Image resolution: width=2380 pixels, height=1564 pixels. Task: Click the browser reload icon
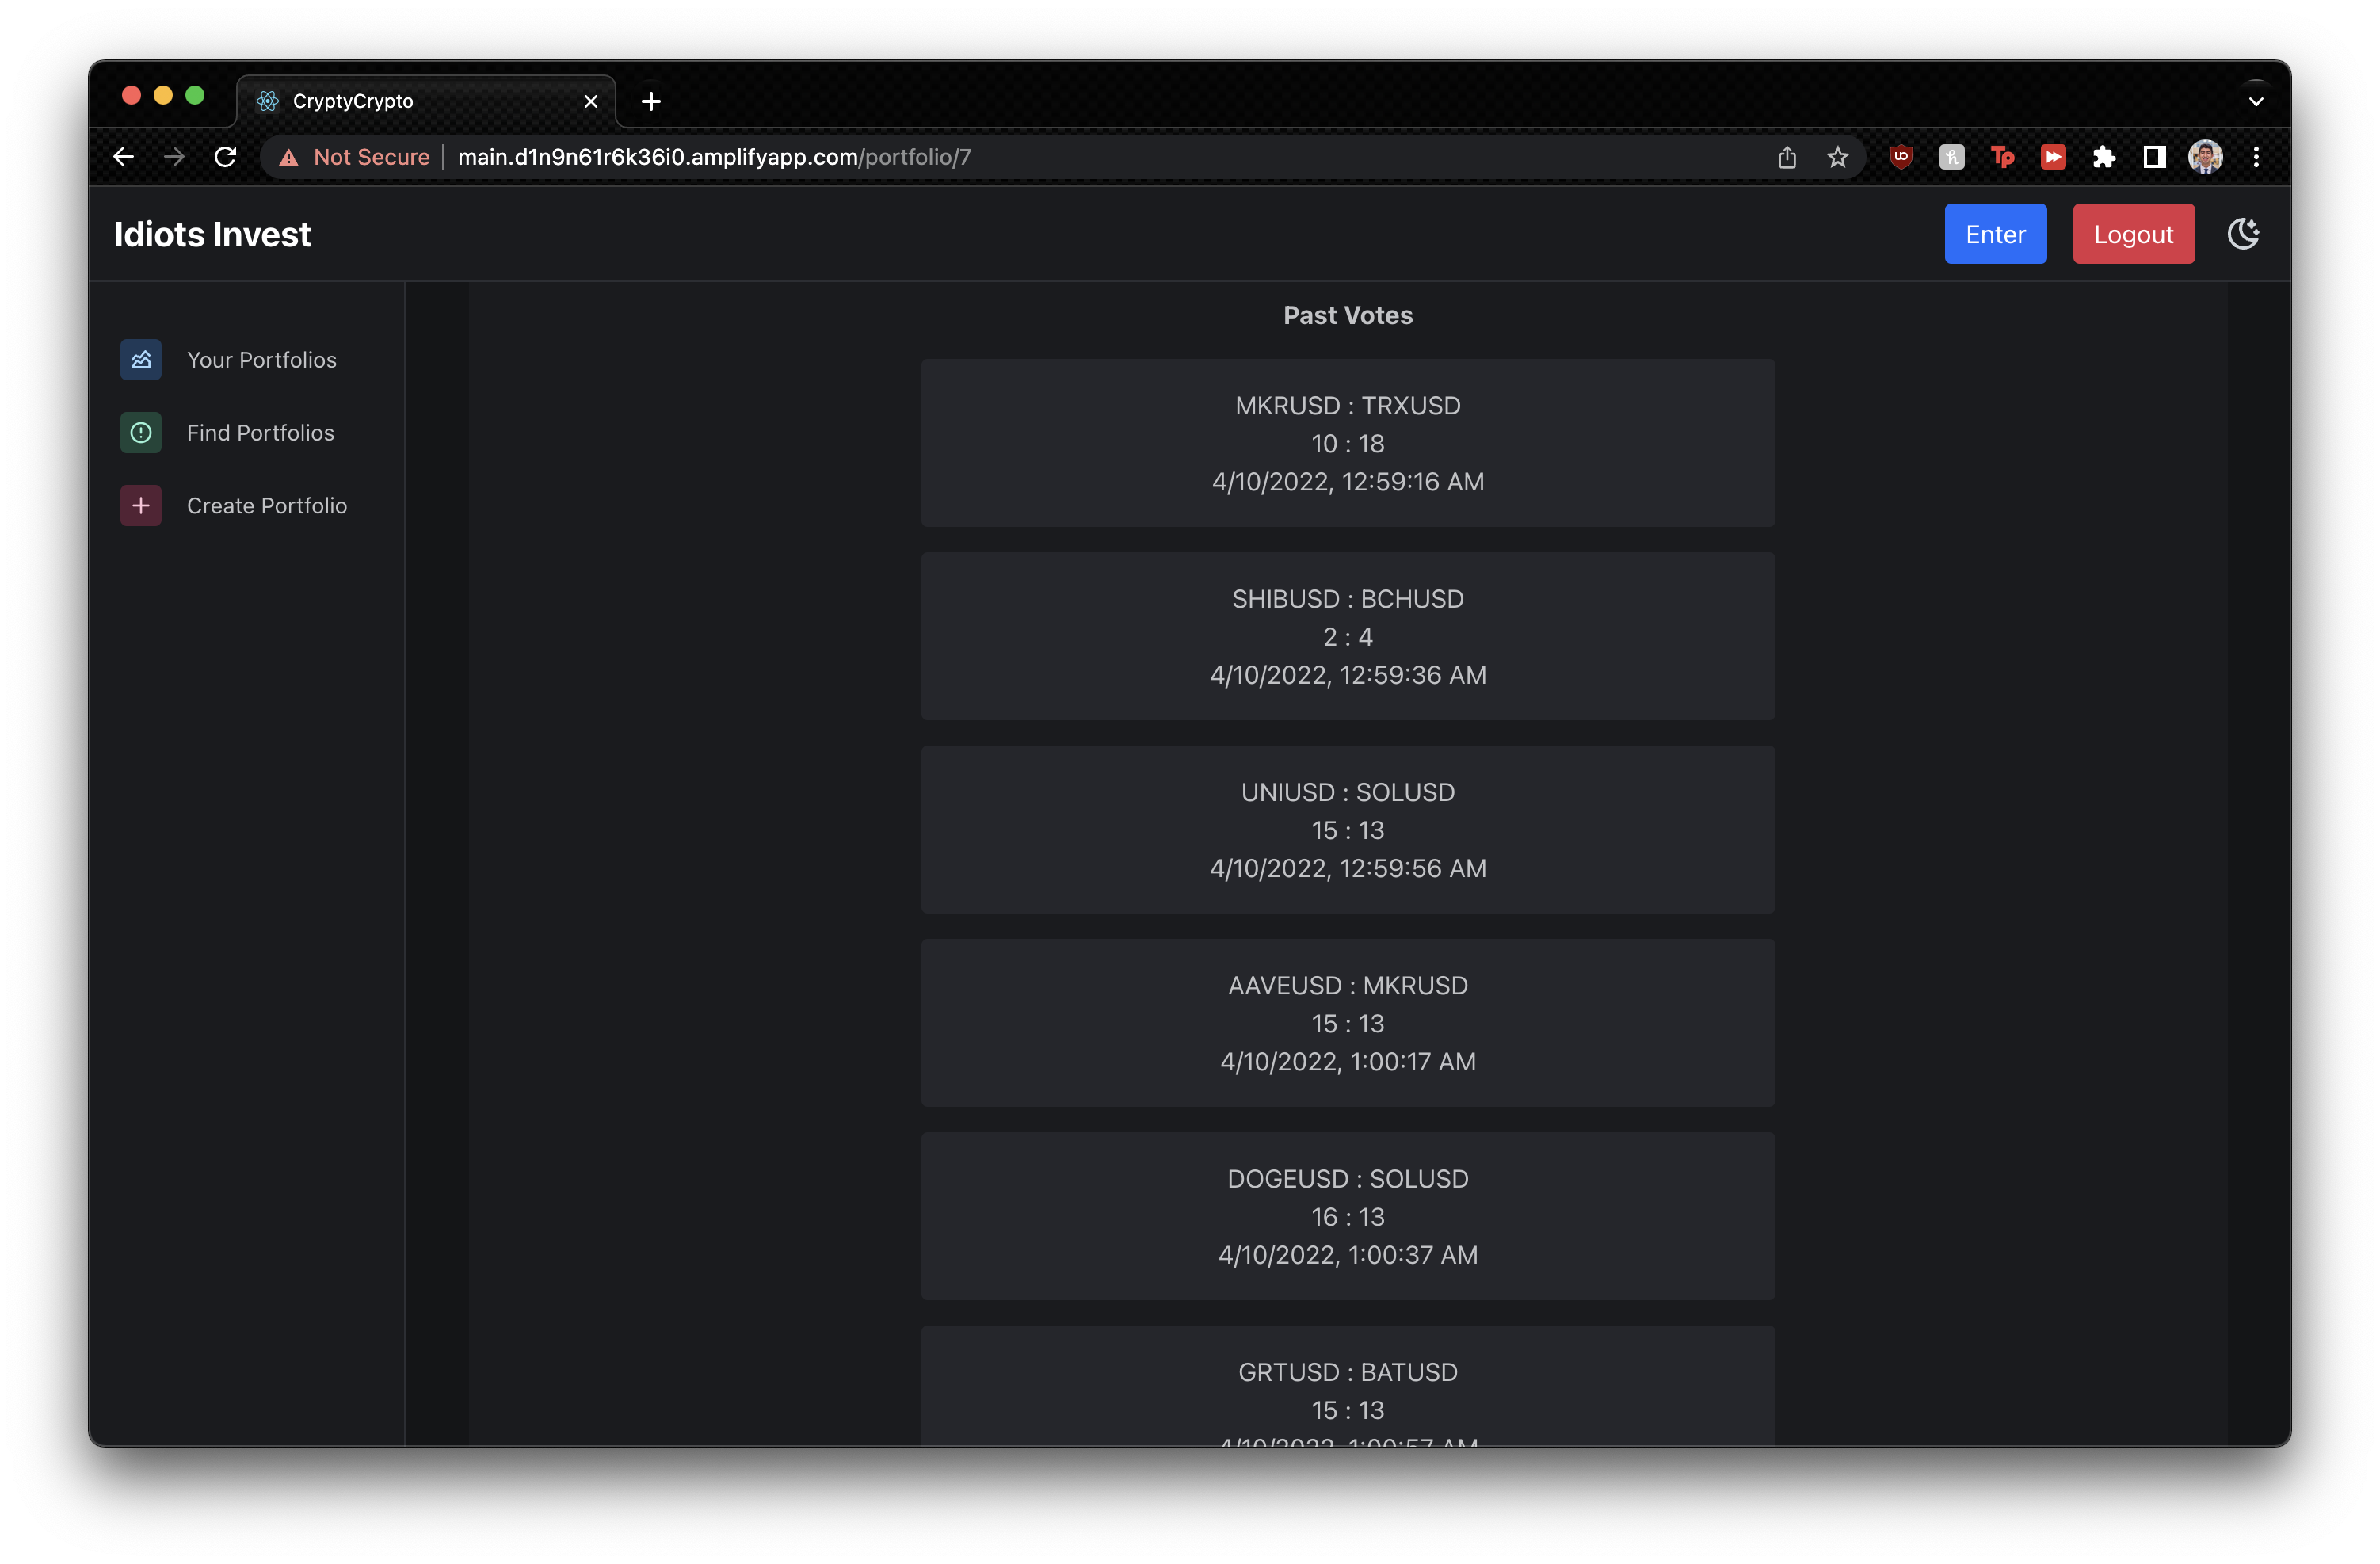pos(226,157)
